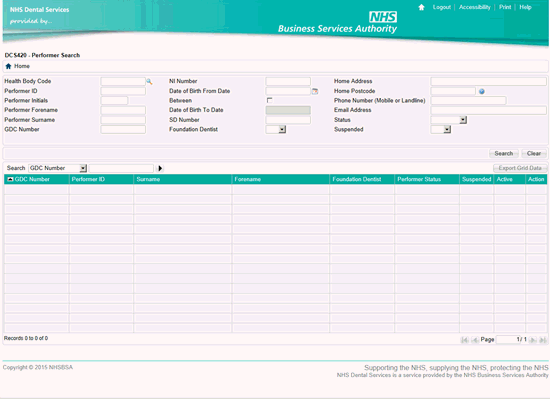Click the Date of Birth To Date field
The width and height of the screenshot is (550, 399).
(x=288, y=110)
